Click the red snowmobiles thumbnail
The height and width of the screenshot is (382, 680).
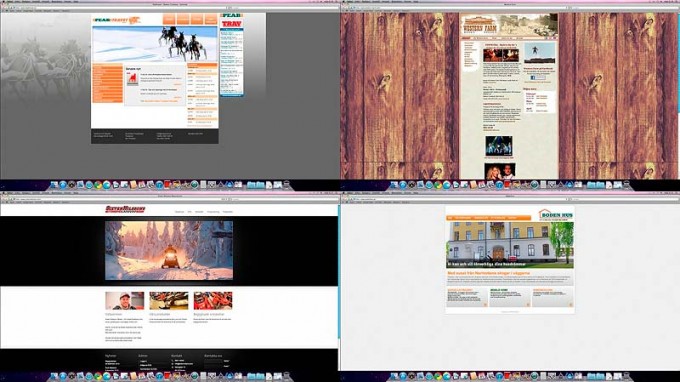click(x=213, y=300)
